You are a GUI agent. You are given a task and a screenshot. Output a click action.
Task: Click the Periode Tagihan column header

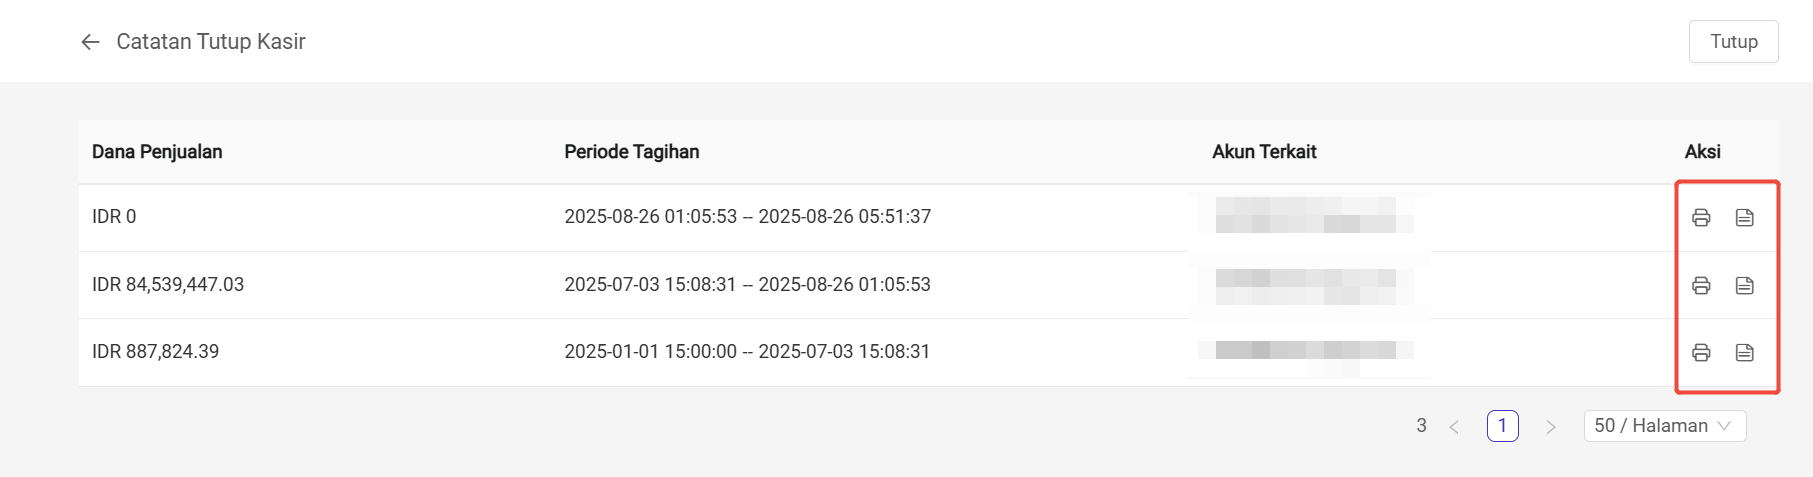[x=632, y=152]
